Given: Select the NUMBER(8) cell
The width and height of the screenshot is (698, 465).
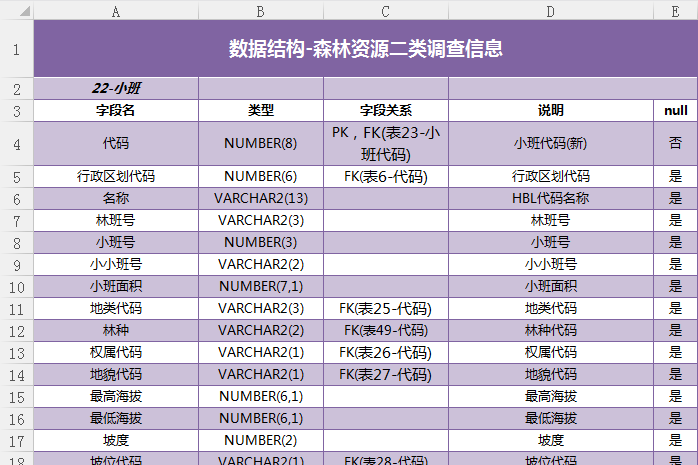Looking at the screenshot, I should coord(260,144).
